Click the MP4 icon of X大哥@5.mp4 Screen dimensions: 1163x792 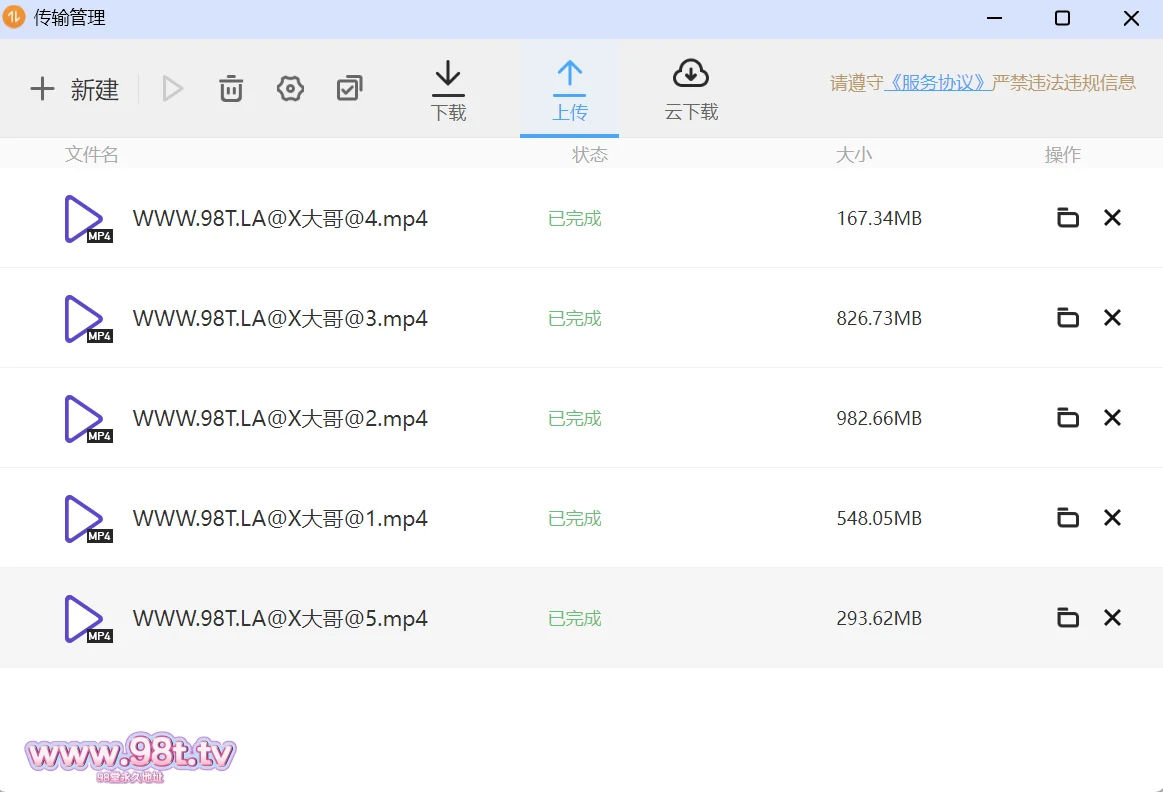pyautogui.click(x=87, y=619)
